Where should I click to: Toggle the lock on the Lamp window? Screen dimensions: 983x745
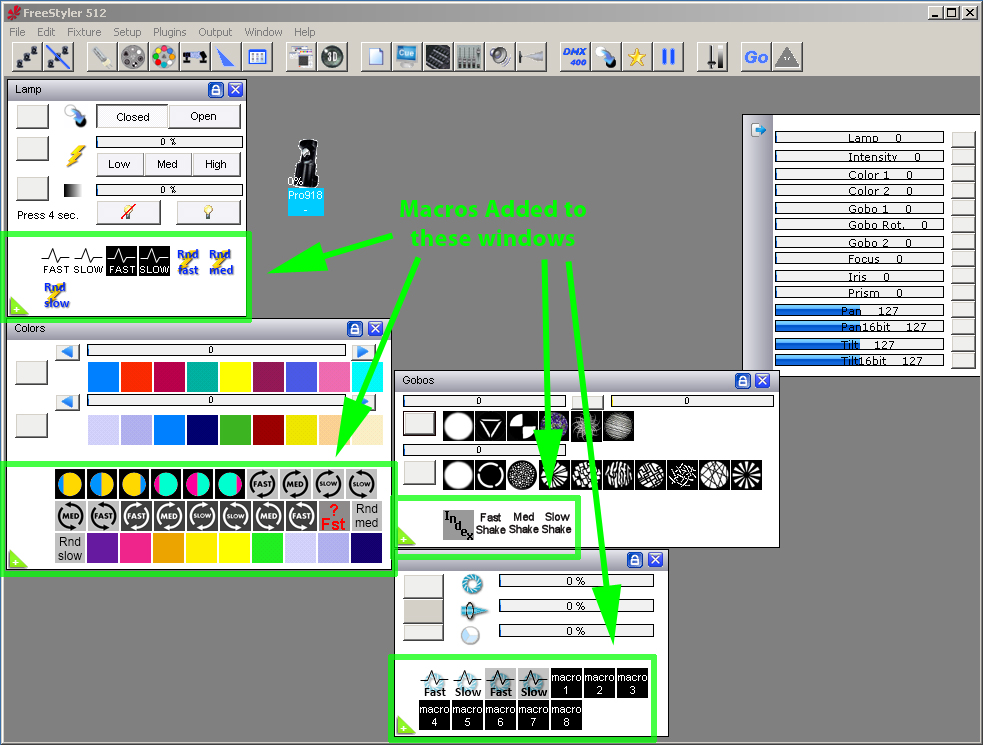[x=216, y=90]
